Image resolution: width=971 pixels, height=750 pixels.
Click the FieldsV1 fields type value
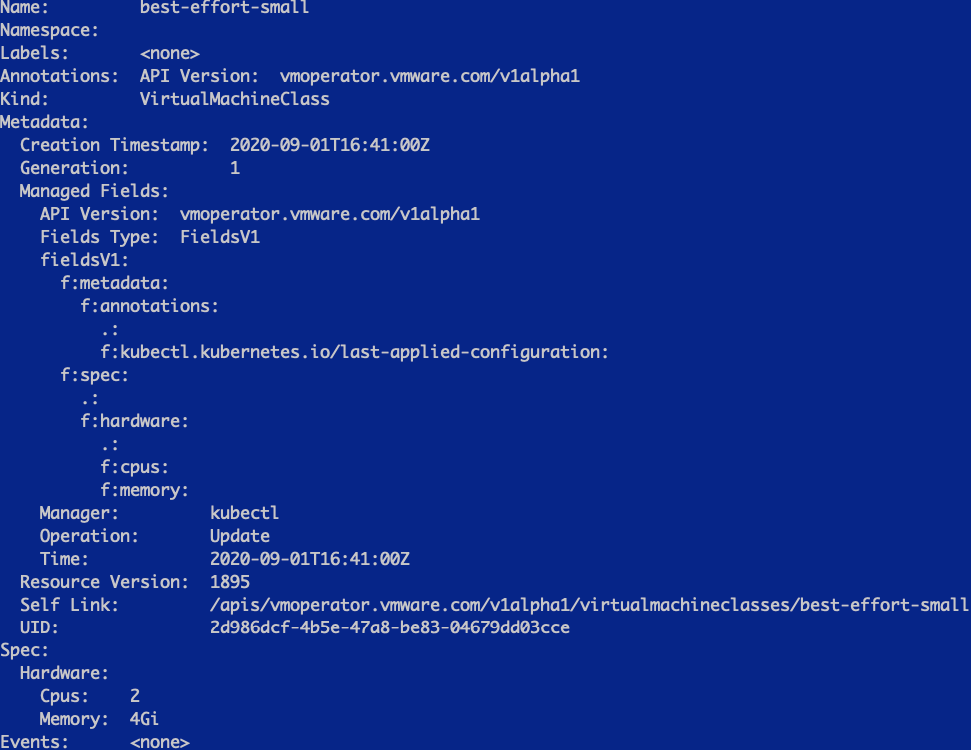coord(220,237)
